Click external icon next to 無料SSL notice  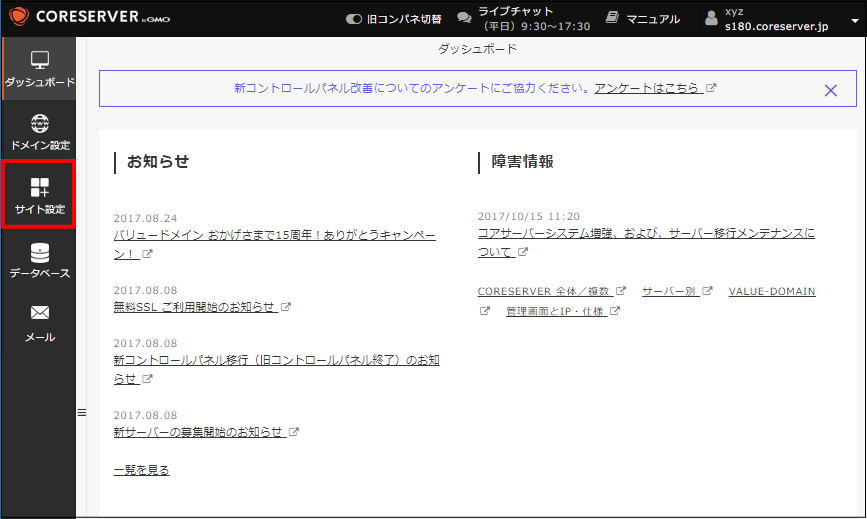[285, 306]
